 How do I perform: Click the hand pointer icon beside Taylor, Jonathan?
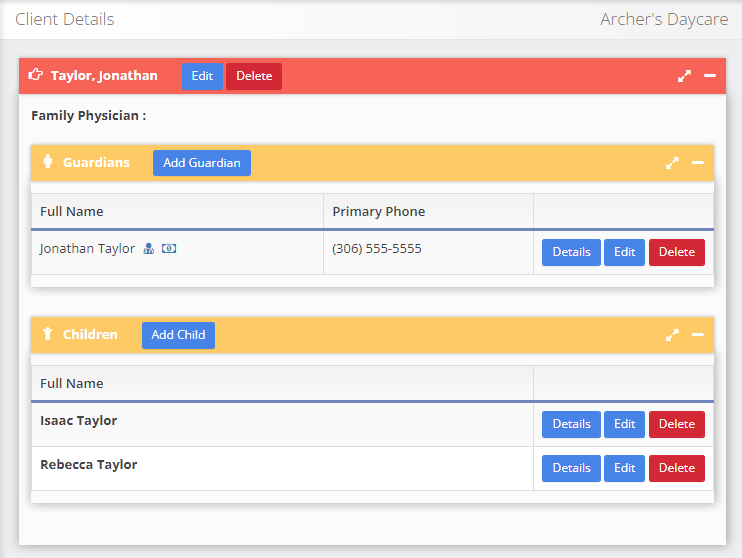pyautogui.click(x=37, y=75)
